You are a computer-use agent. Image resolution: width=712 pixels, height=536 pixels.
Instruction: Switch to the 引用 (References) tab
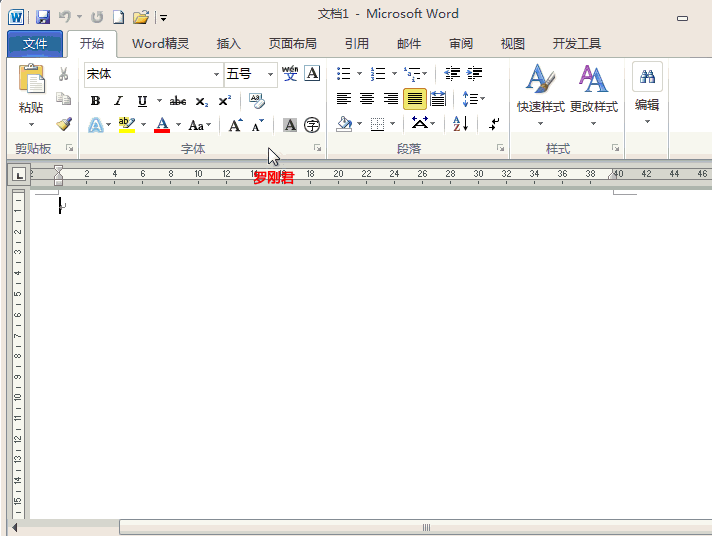point(356,44)
